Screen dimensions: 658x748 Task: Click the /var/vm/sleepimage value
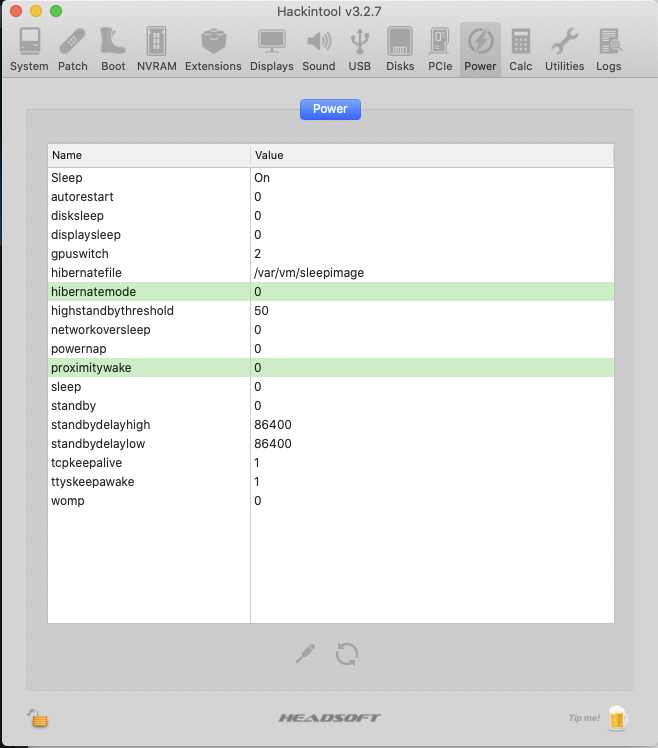point(309,273)
